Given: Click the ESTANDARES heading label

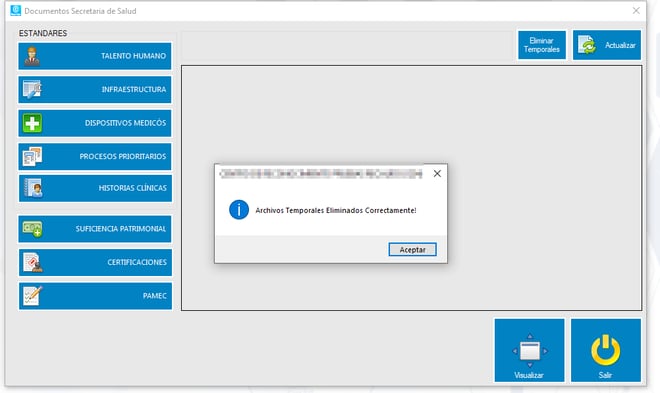Looking at the screenshot, I should click(x=43, y=33).
